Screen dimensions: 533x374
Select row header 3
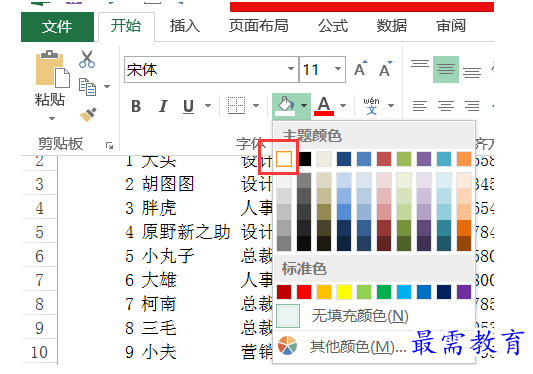pyautogui.click(x=39, y=184)
